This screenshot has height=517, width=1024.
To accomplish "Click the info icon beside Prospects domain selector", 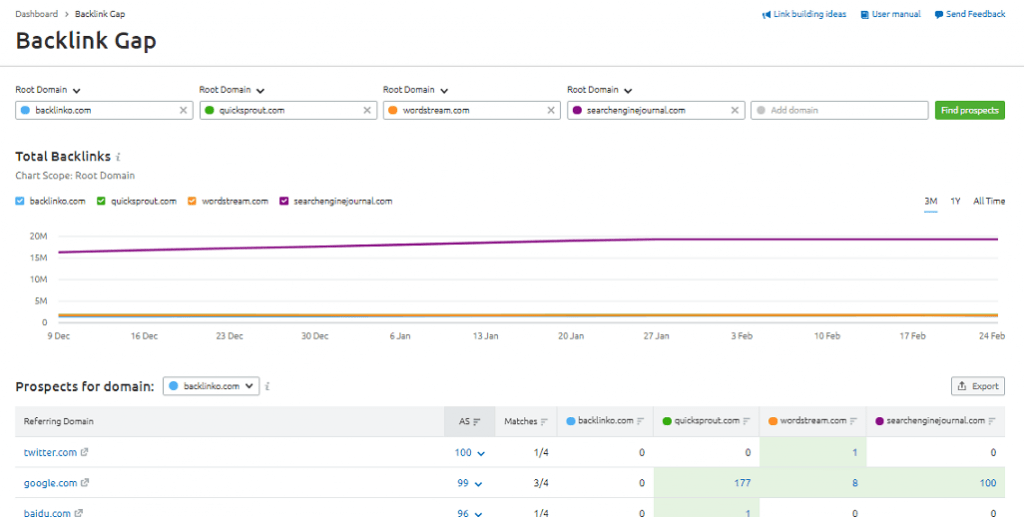I will point(268,386).
